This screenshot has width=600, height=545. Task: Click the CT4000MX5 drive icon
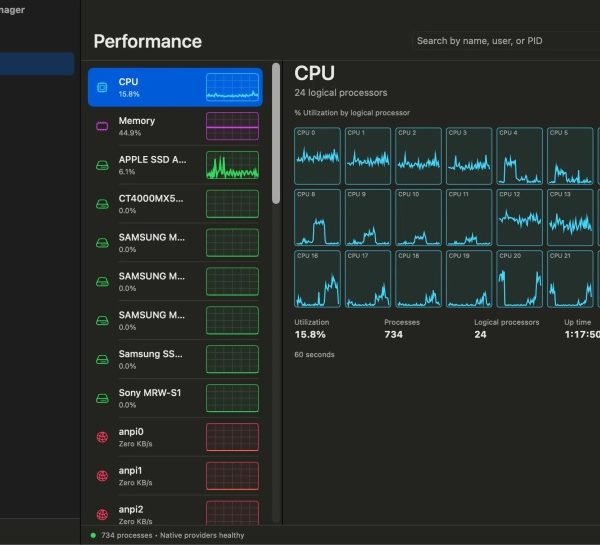point(102,204)
